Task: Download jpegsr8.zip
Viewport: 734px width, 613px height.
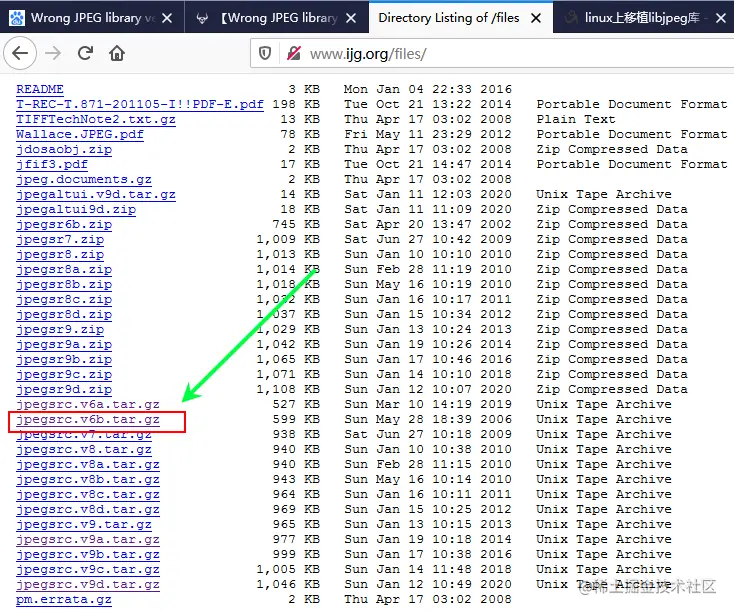Action: (x=60, y=254)
